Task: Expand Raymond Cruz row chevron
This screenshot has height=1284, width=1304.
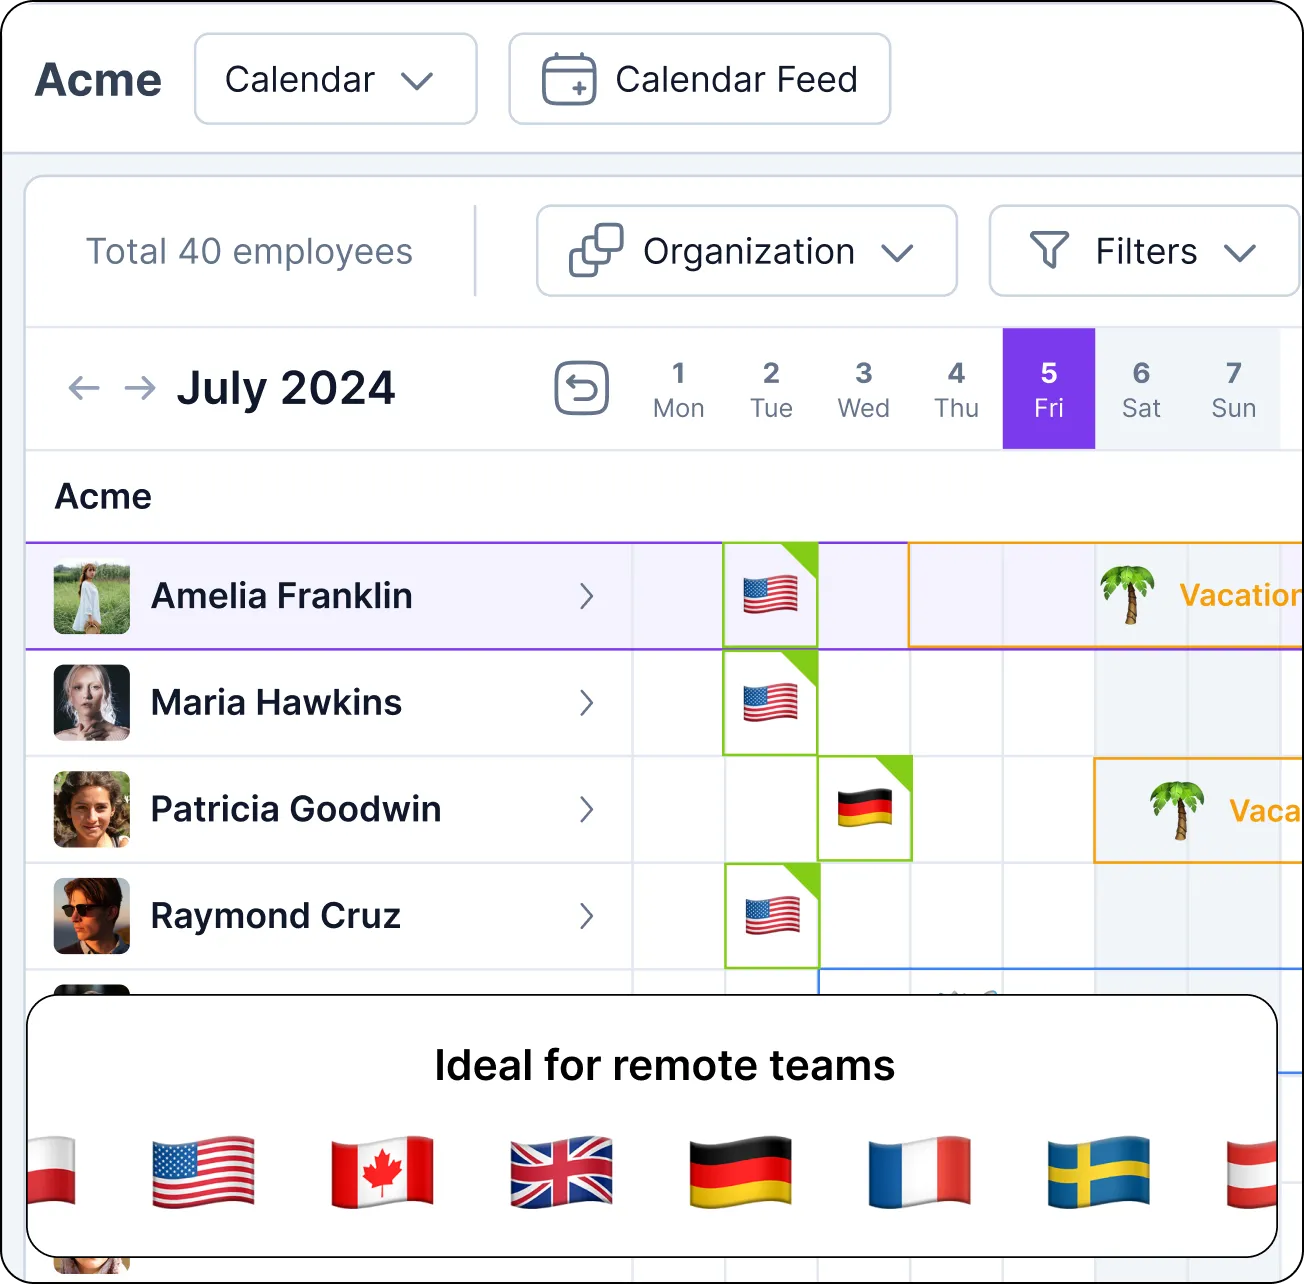Action: (587, 916)
